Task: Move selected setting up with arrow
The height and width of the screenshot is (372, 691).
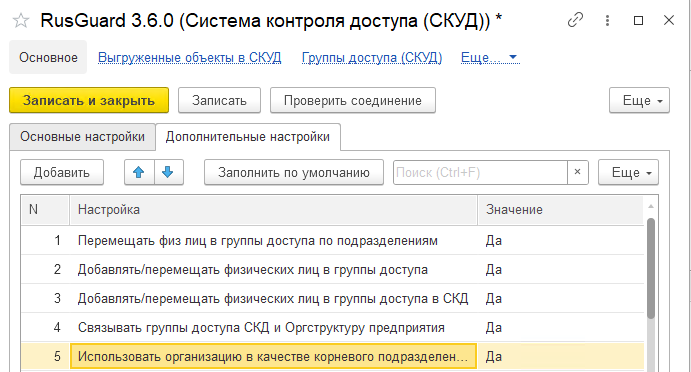Action: (139, 172)
